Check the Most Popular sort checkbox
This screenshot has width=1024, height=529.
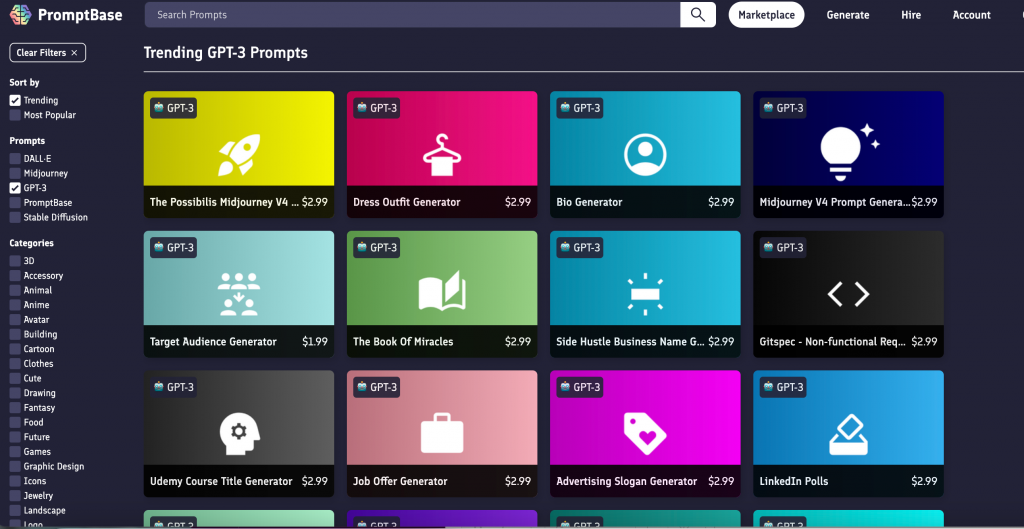pos(15,115)
